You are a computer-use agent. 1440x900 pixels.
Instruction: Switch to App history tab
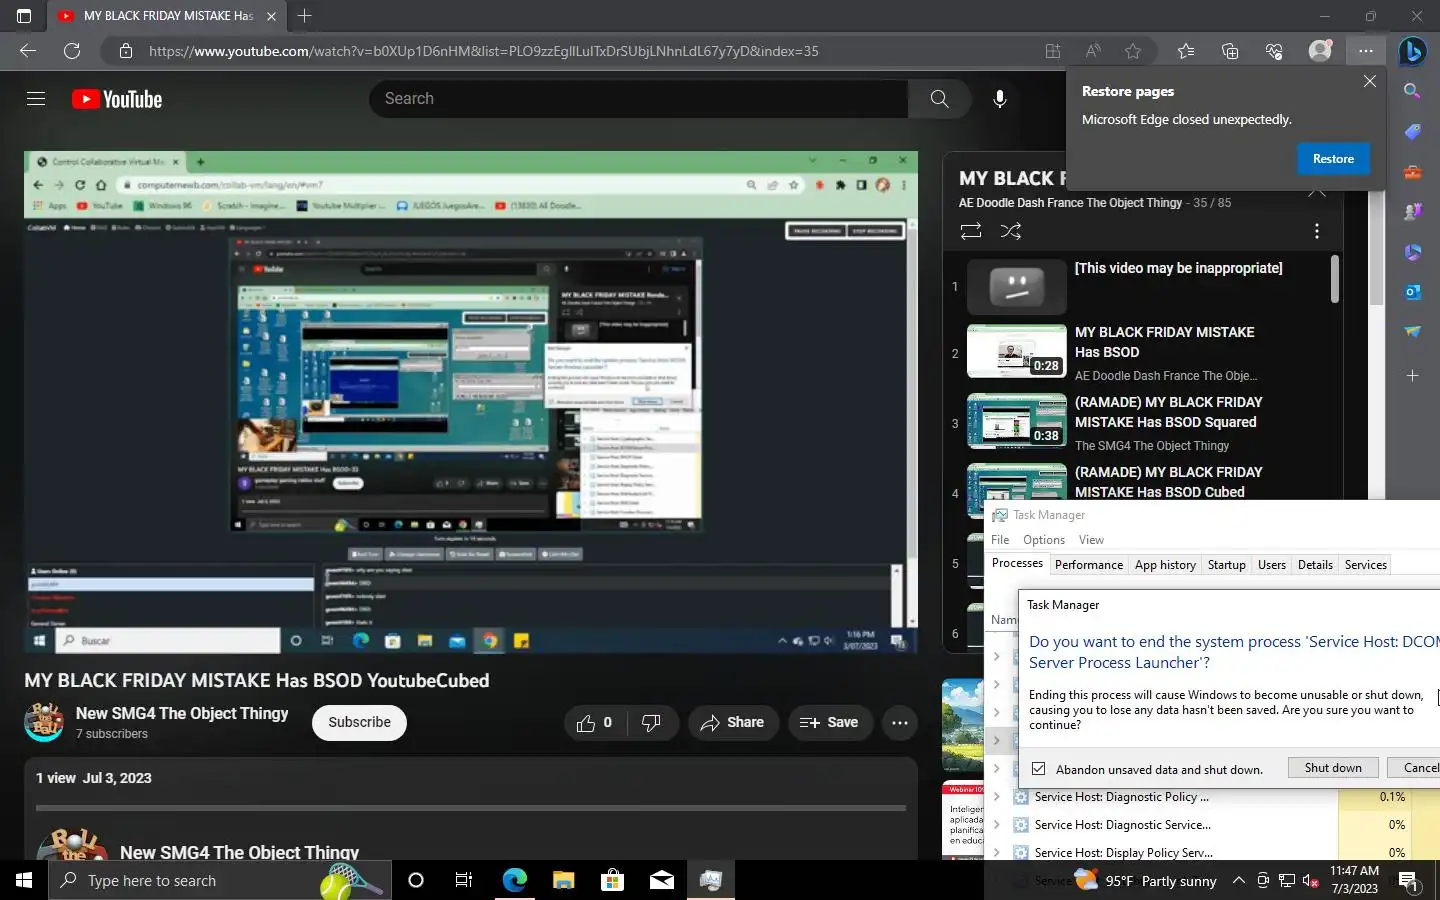click(1165, 565)
